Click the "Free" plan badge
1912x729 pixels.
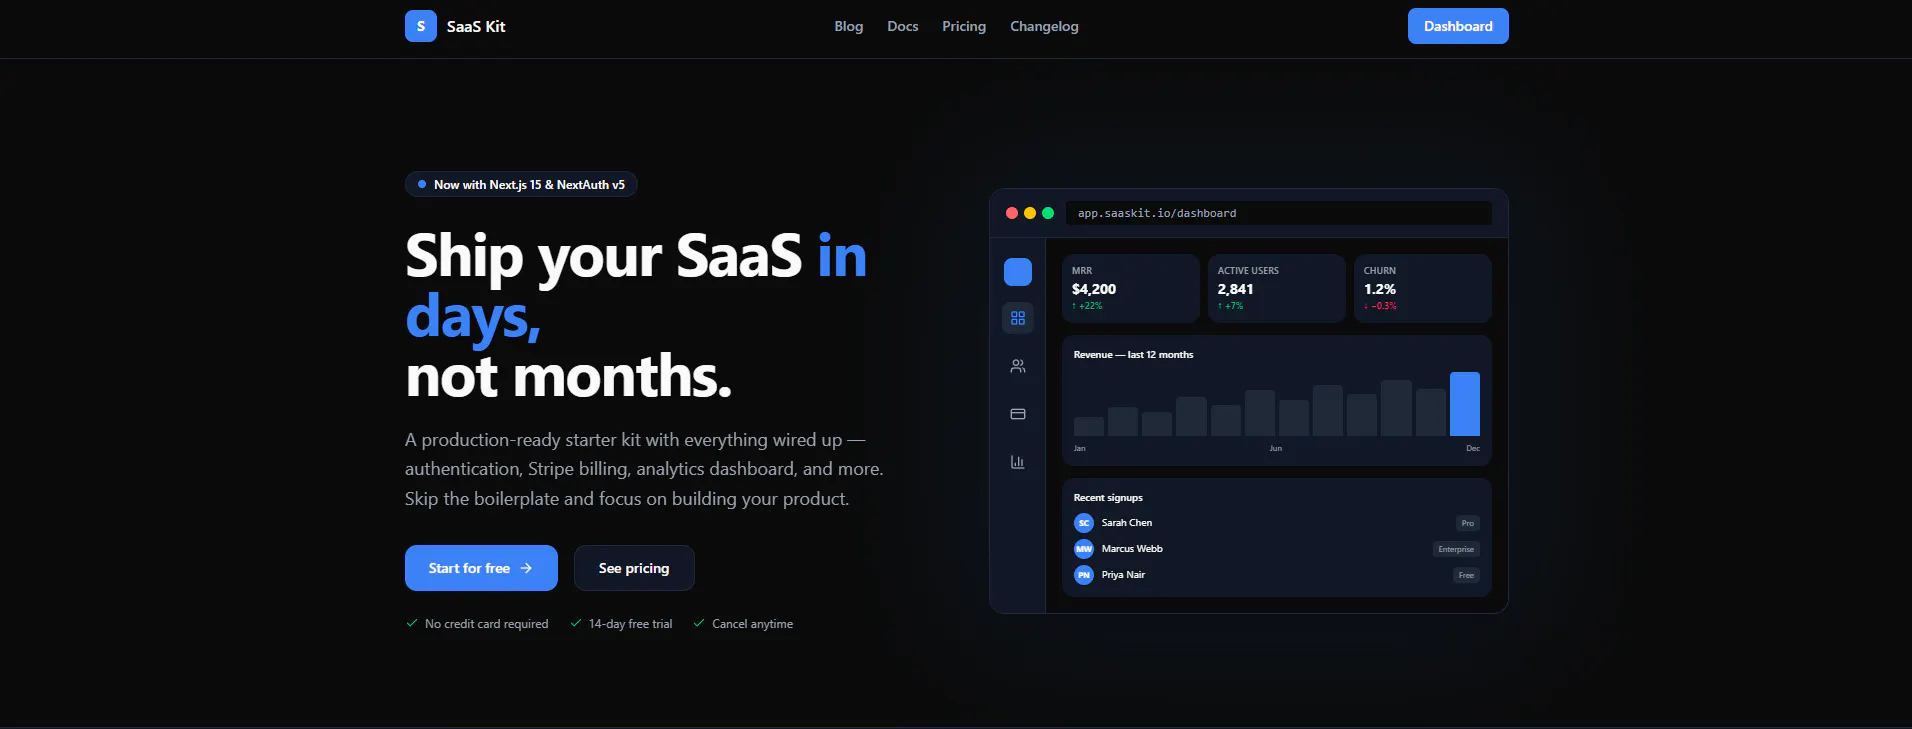coord(1466,575)
